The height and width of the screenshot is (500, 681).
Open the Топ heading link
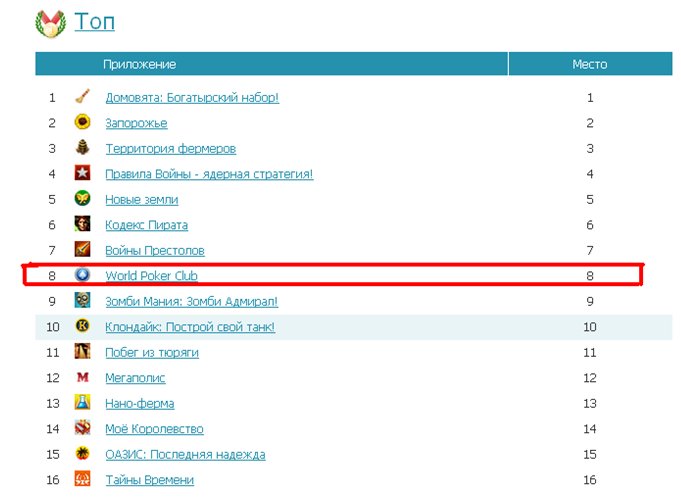tap(95, 21)
